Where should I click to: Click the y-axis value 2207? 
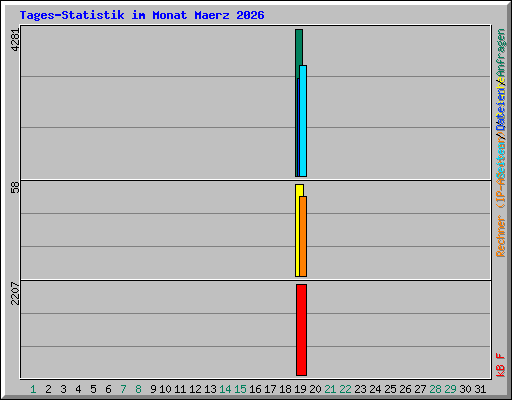tap(15, 293)
